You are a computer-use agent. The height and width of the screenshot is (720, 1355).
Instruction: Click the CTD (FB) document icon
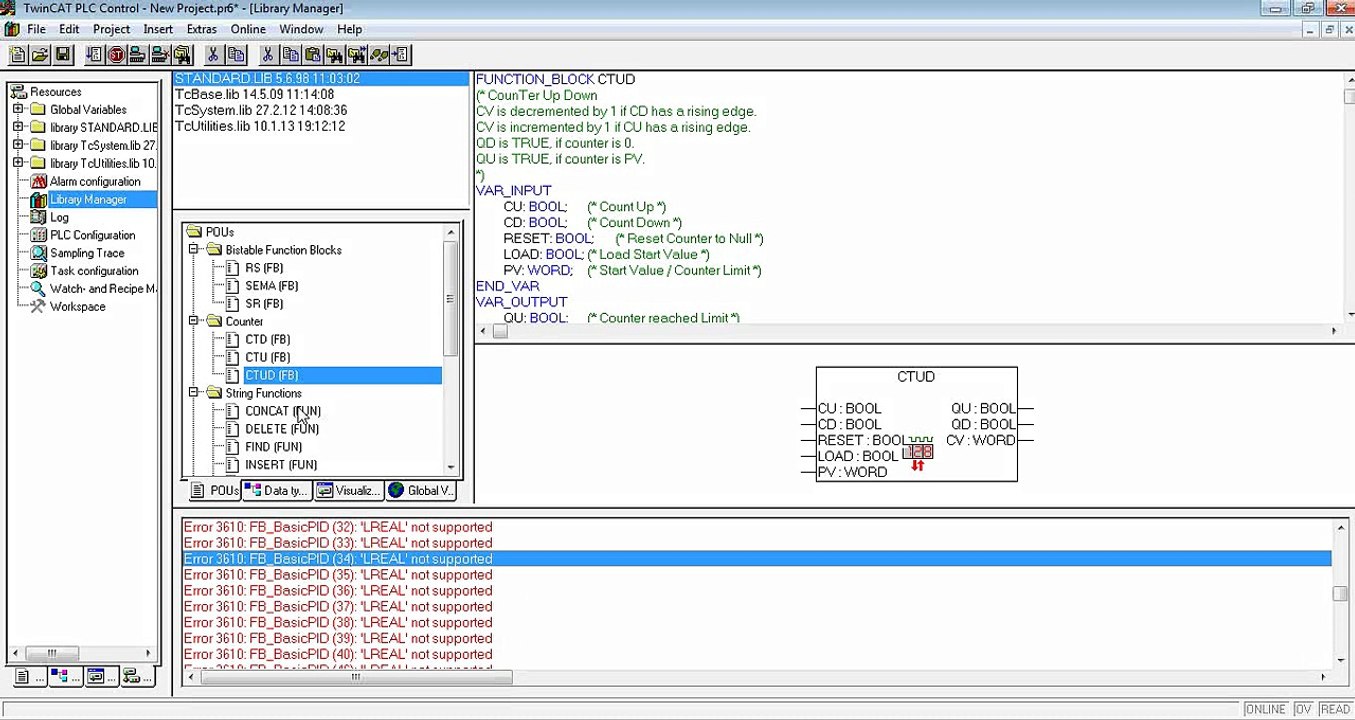pos(233,340)
